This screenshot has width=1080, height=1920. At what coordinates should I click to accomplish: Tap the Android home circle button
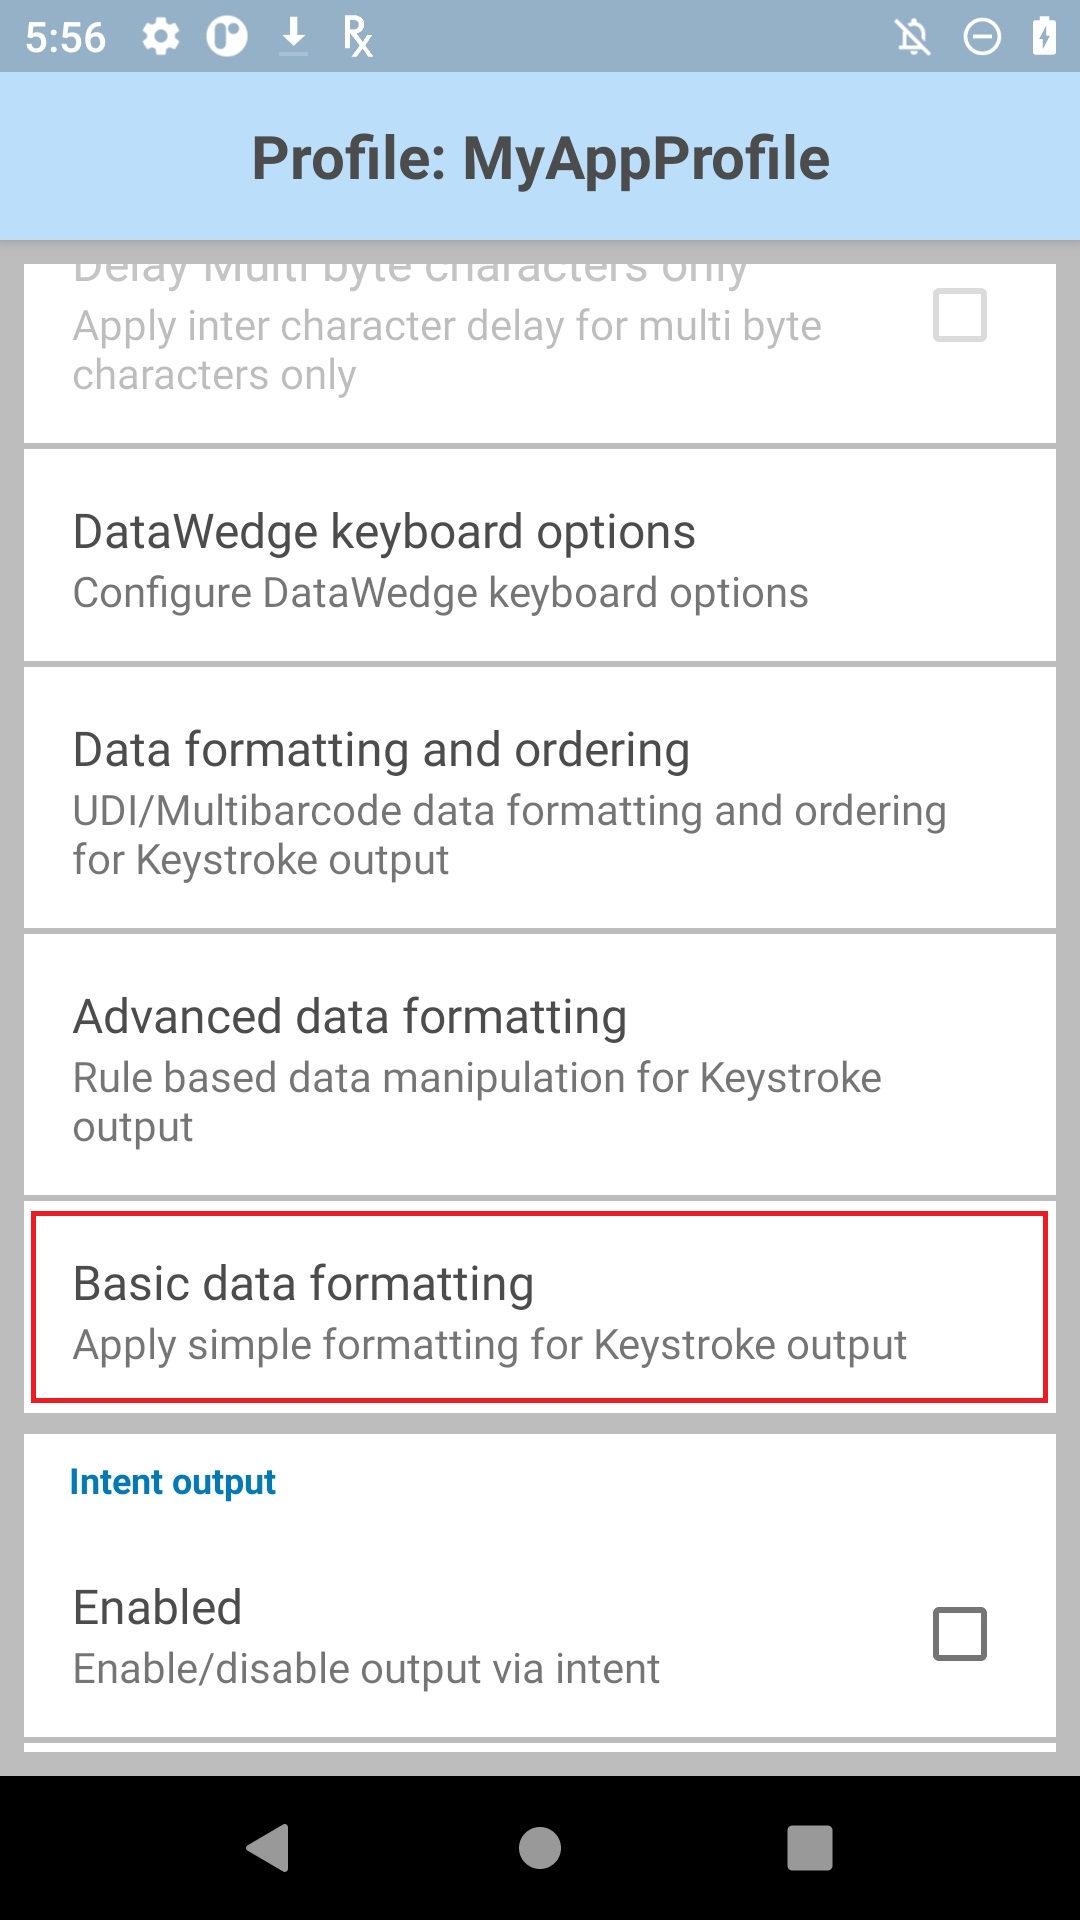point(540,1847)
